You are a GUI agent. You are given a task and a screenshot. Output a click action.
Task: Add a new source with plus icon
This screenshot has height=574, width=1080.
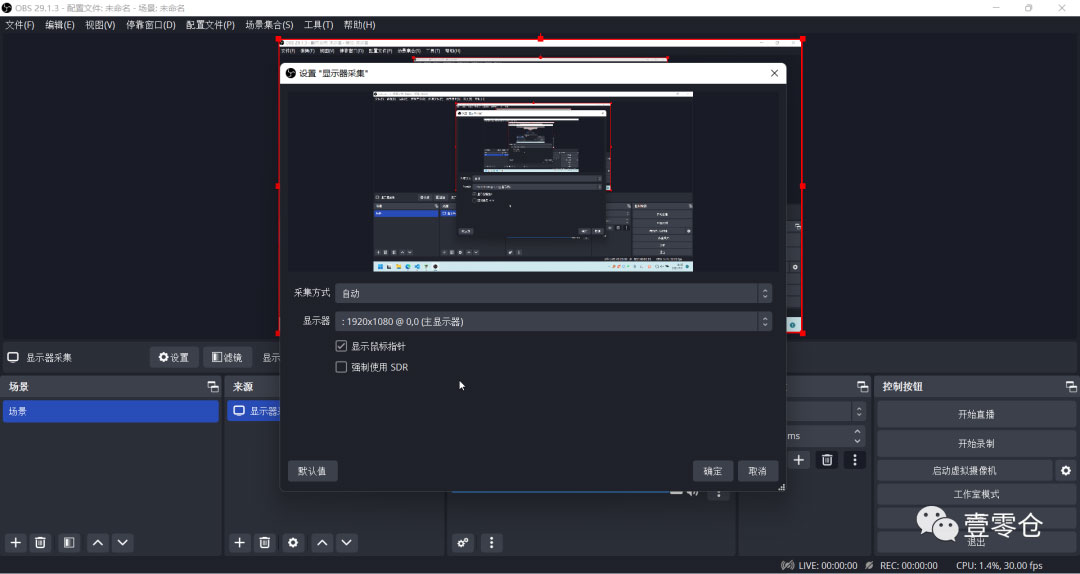click(x=239, y=542)
